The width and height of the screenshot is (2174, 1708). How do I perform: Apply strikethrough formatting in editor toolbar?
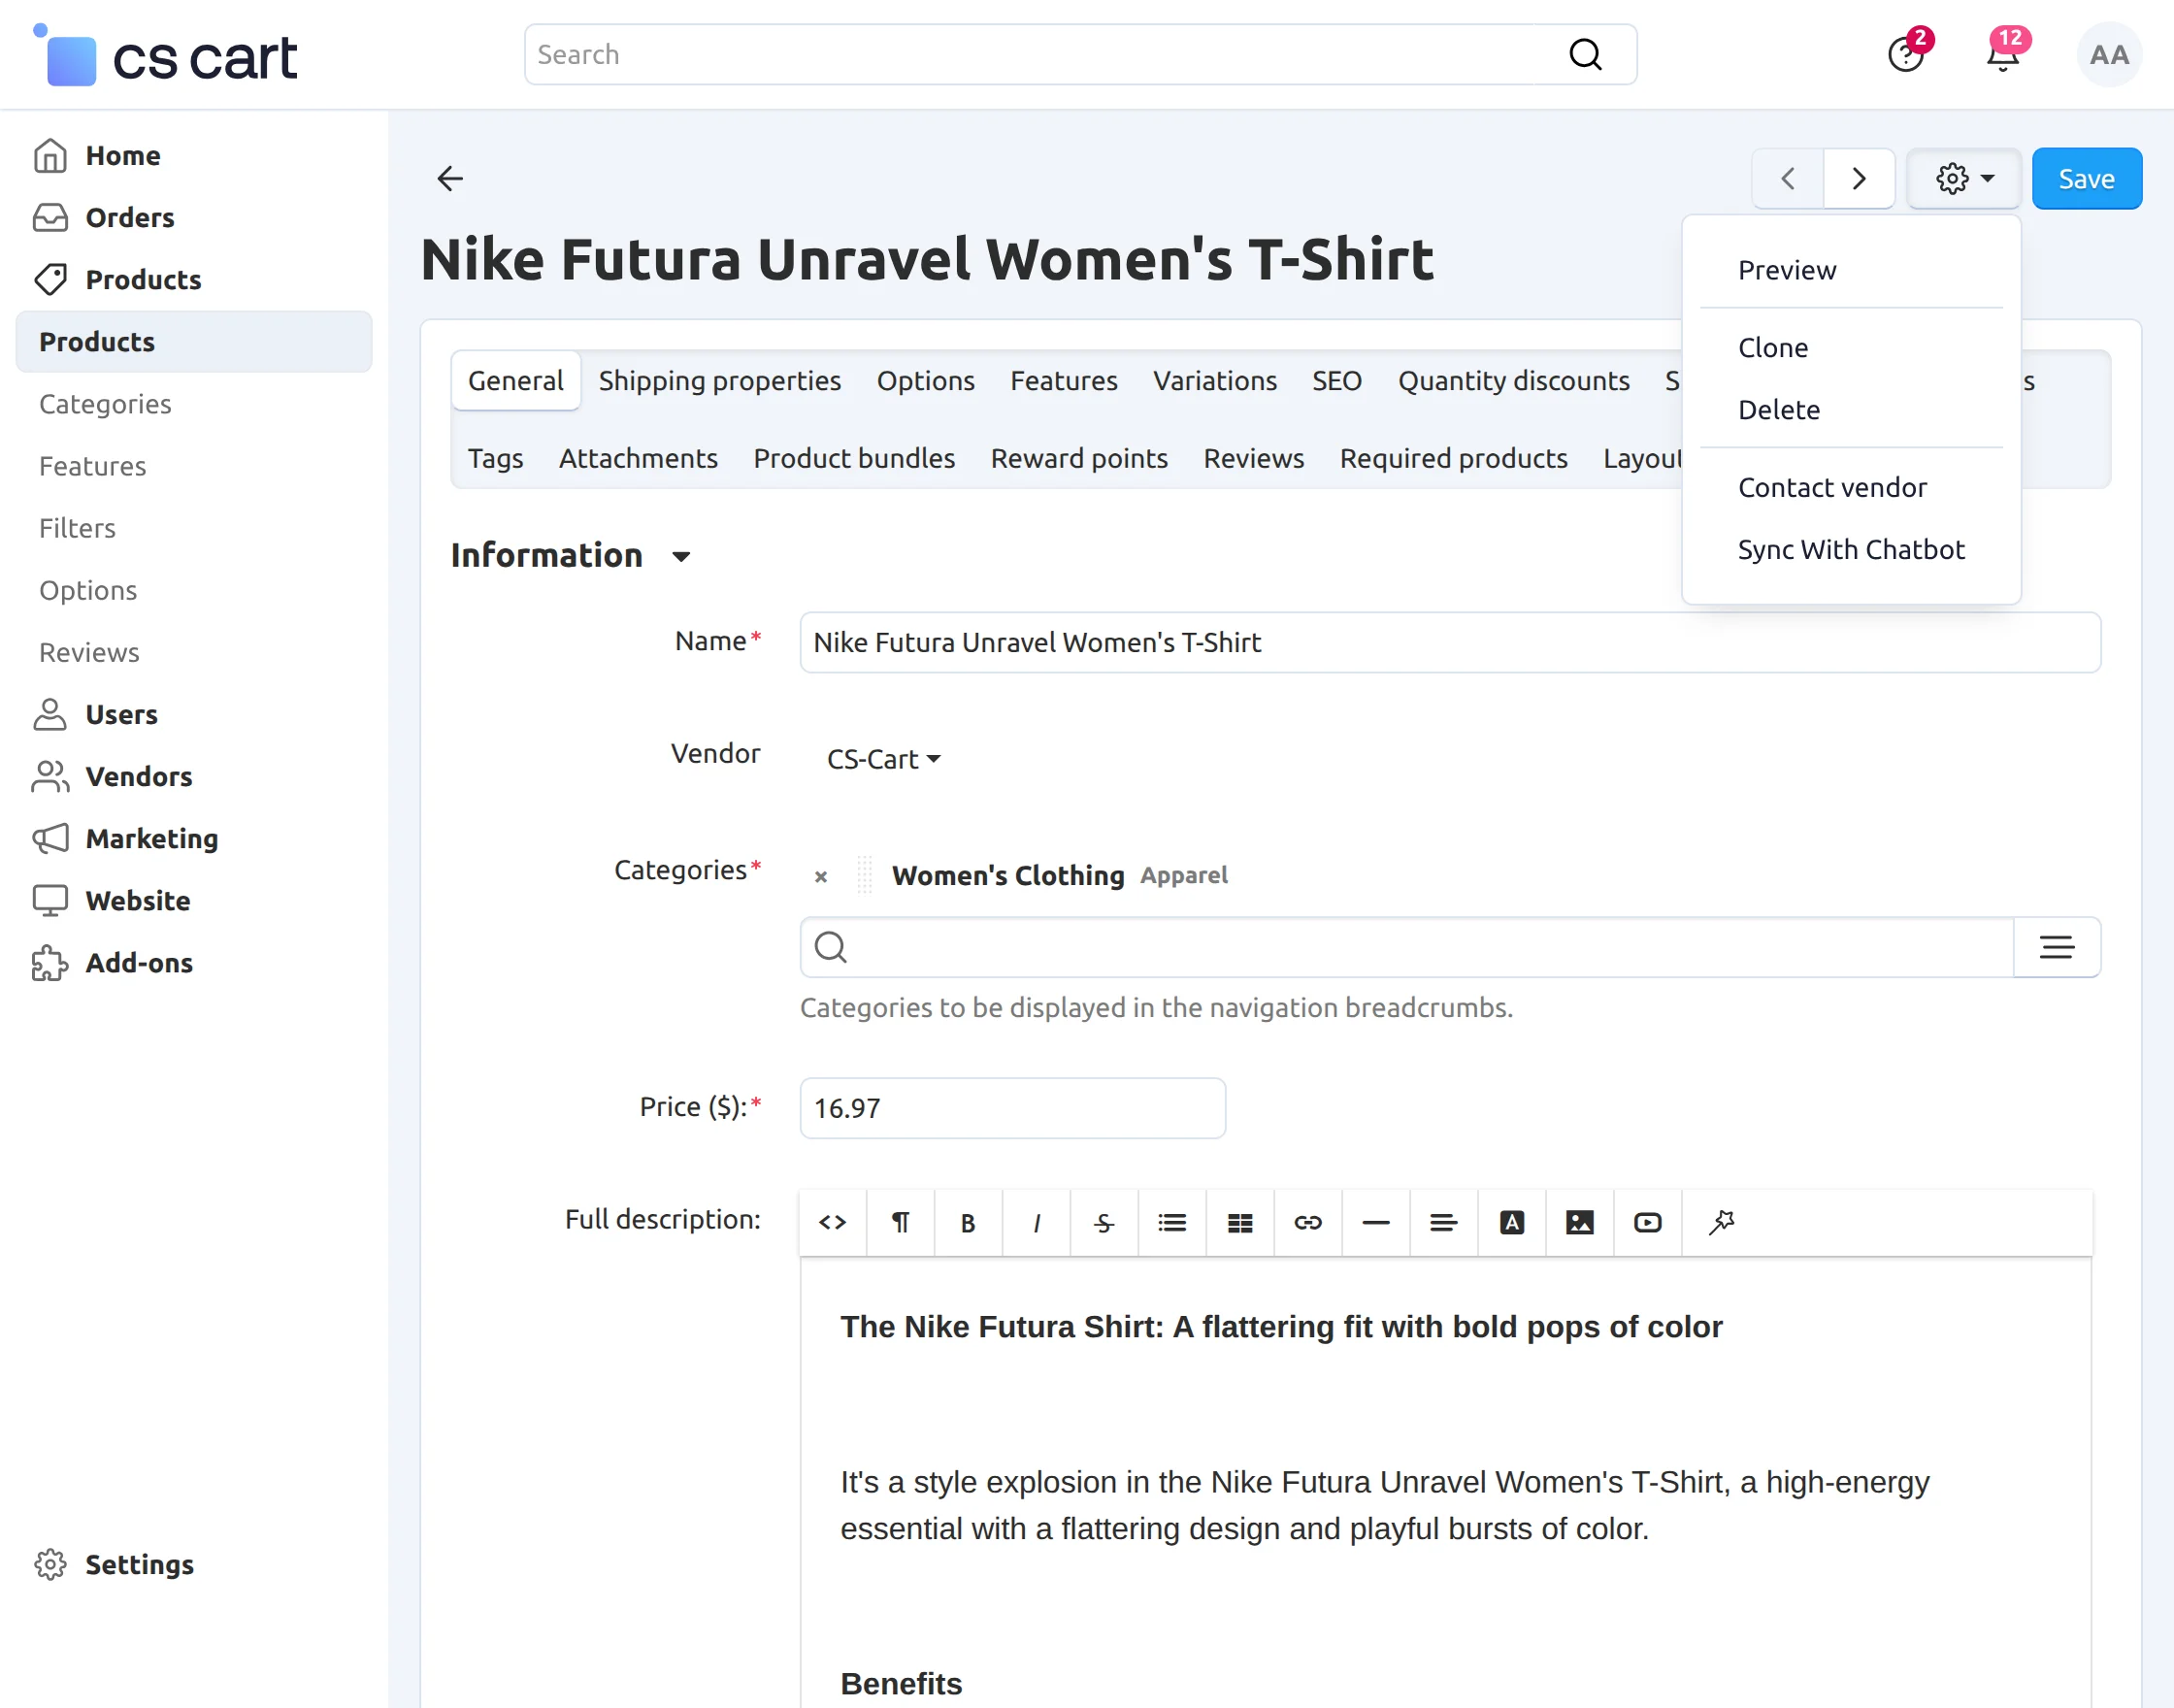[1103, 1222]
